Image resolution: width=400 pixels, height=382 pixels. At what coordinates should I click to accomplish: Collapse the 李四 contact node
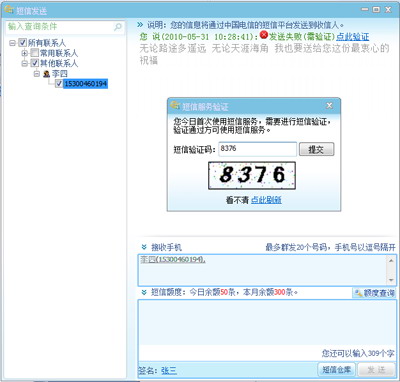coord(37,73)
